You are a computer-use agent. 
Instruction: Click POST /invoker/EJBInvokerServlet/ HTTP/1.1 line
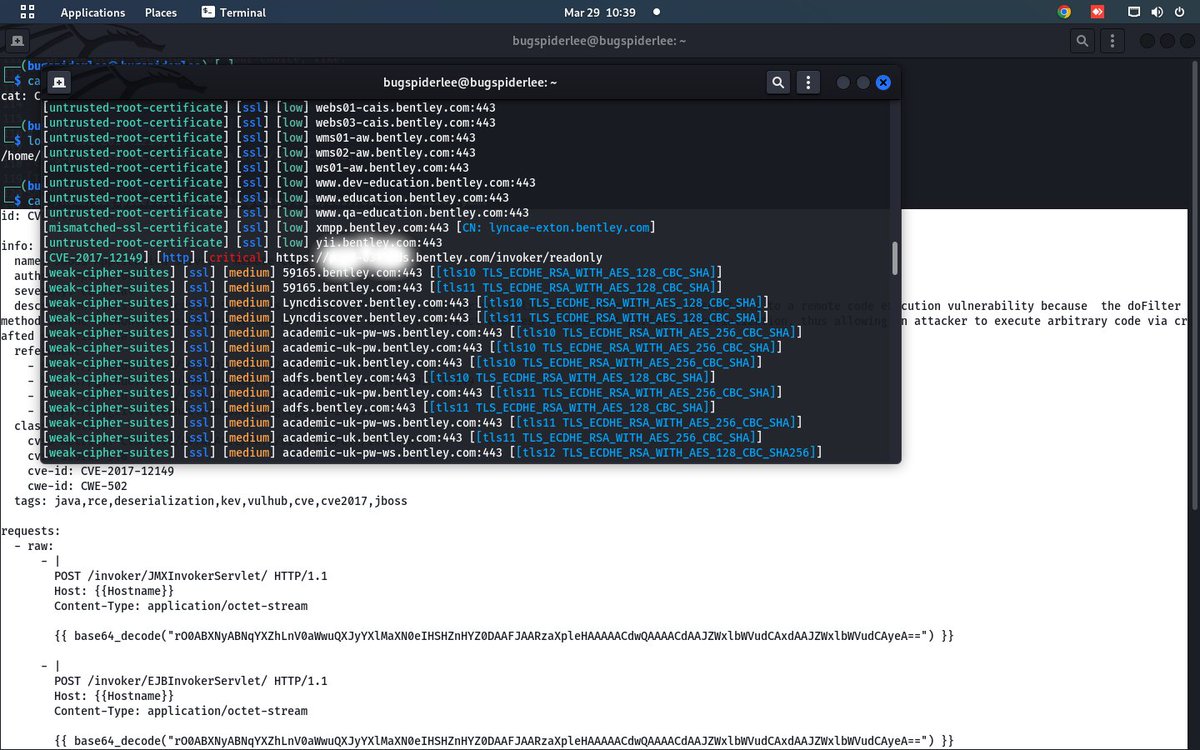pos(191,681)
